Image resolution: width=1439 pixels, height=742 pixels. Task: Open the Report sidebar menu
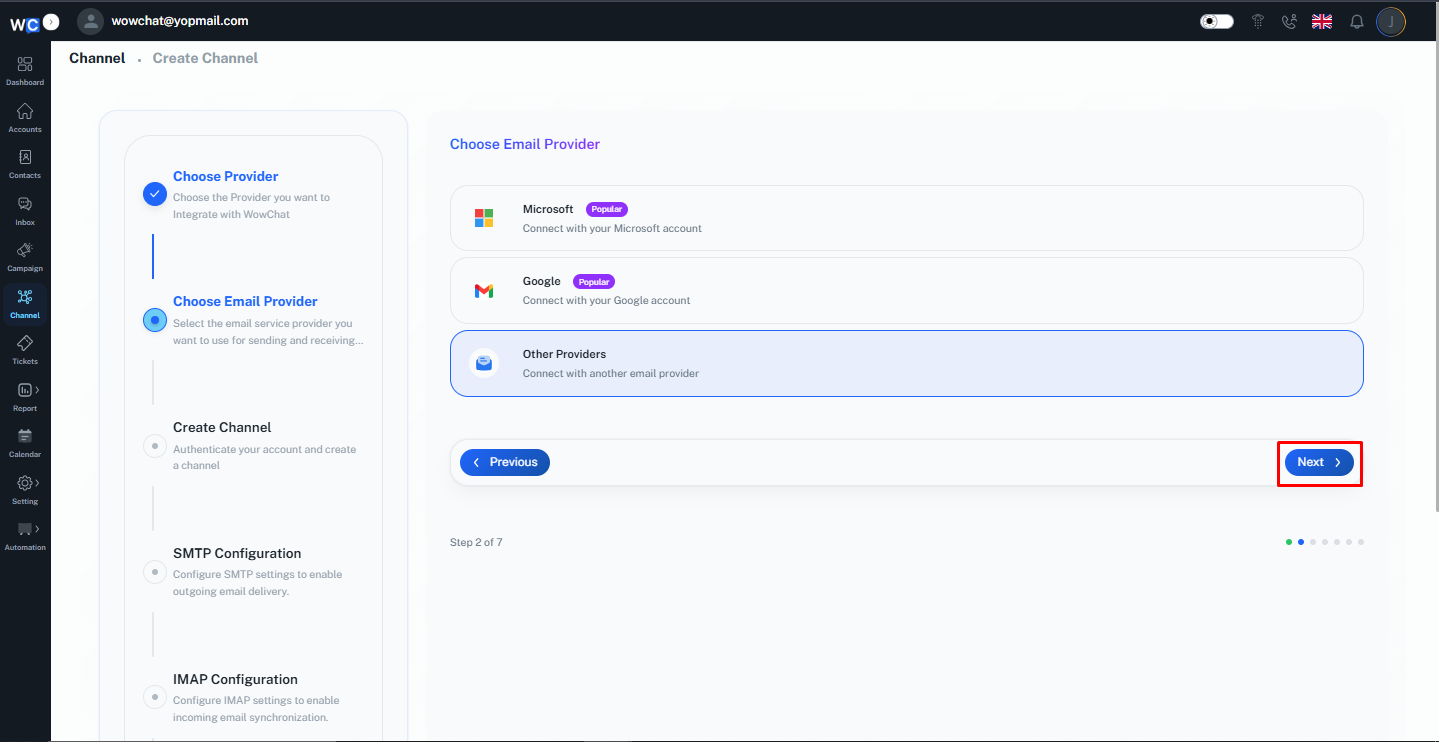click(x=25, y=396)
